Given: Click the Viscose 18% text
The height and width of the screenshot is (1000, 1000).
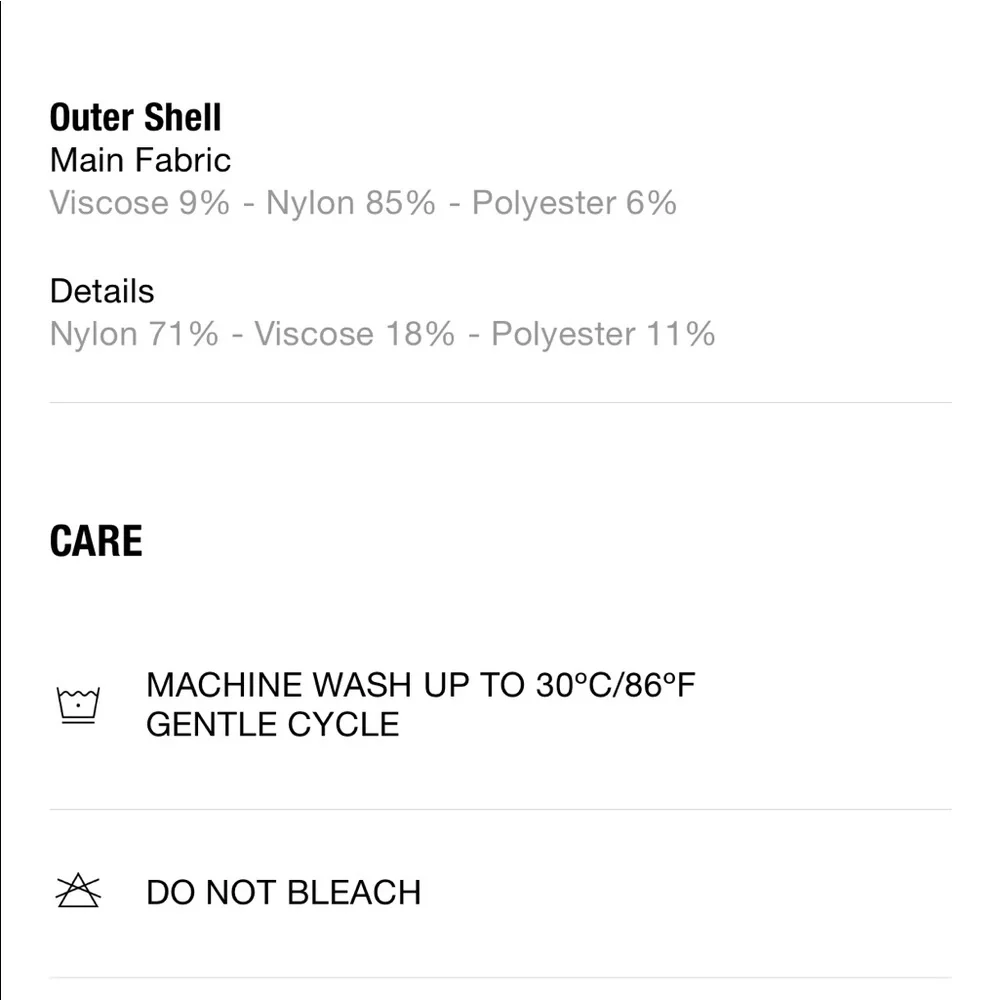Looking at the screenshot, I should click(354, 334).
